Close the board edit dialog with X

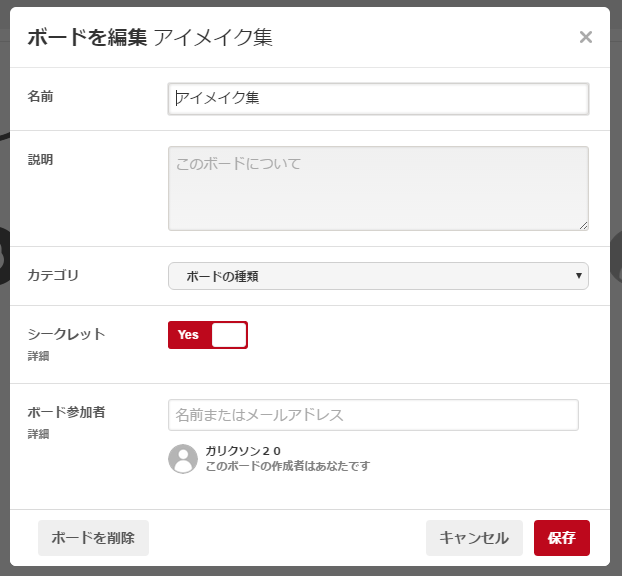(x=586, y=37)
